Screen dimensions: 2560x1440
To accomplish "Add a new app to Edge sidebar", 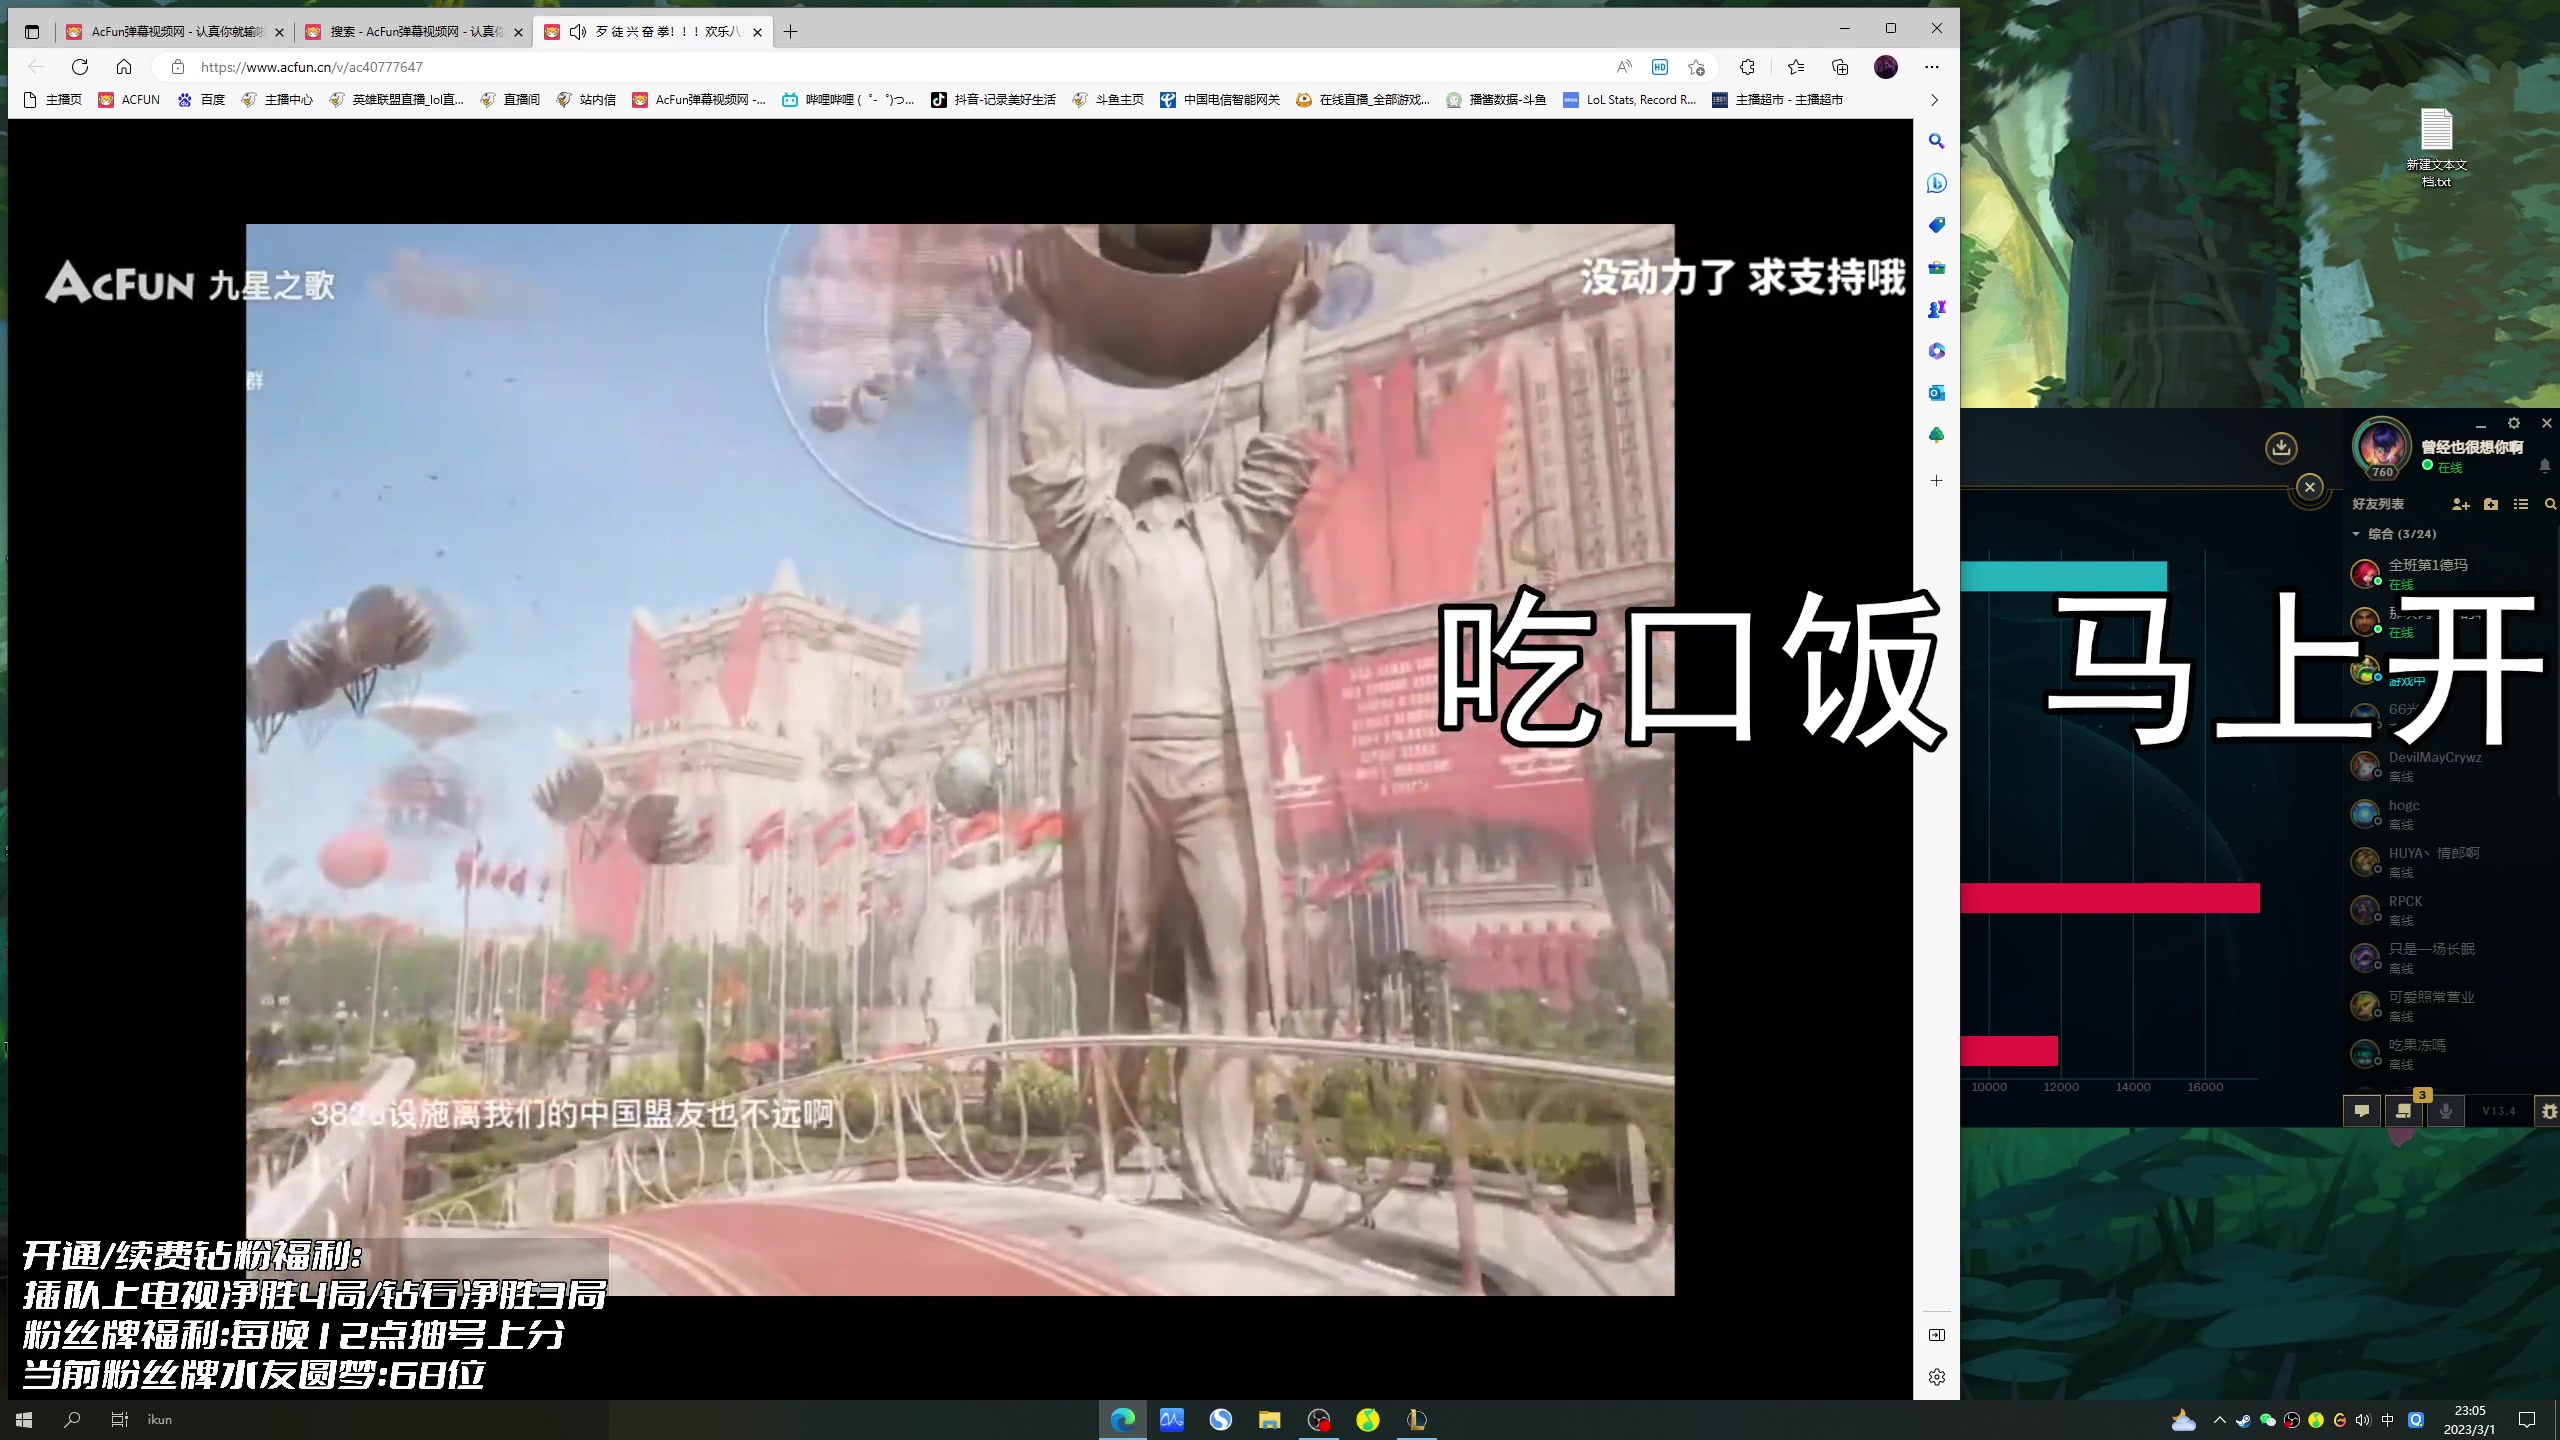I will point(1936,481).
